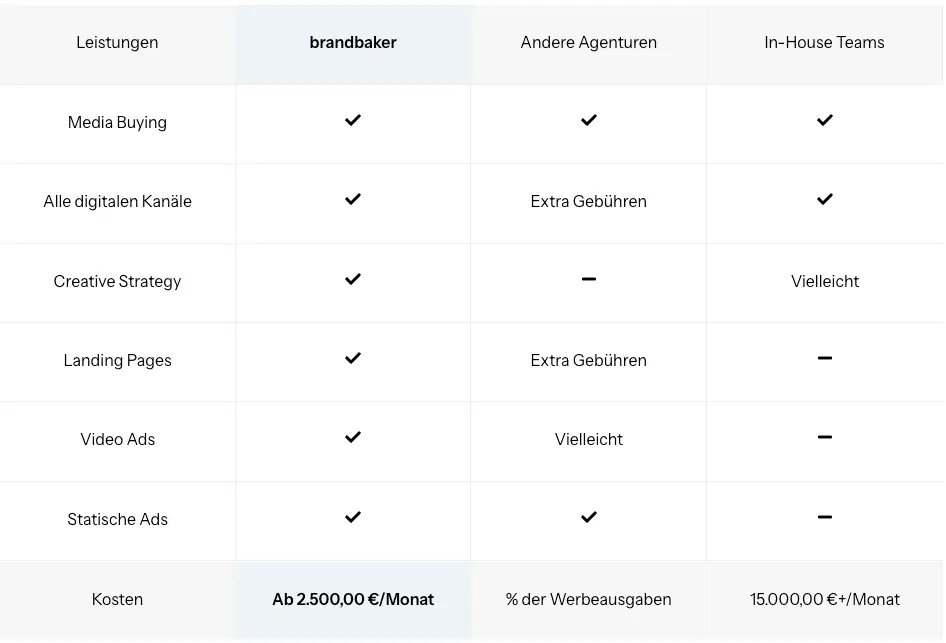Image resolution: width=946 pixels, height=643 pixels.
Task: Click In-House Teams checkmark for Alle digitalen Kanäle
Action: pos(825,199)
